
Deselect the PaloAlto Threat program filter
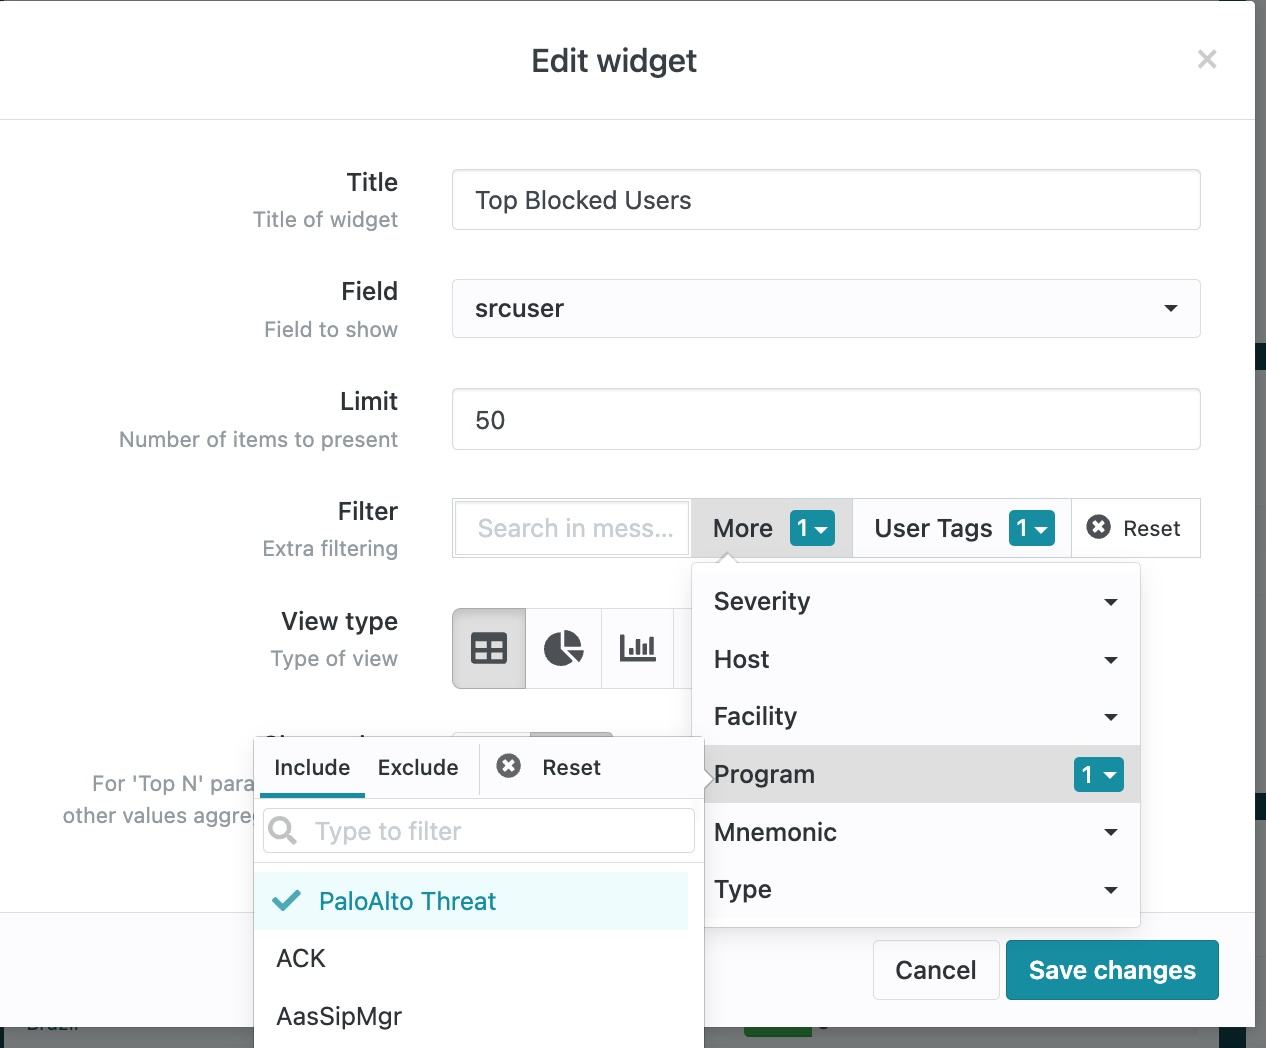click(406, 901)
